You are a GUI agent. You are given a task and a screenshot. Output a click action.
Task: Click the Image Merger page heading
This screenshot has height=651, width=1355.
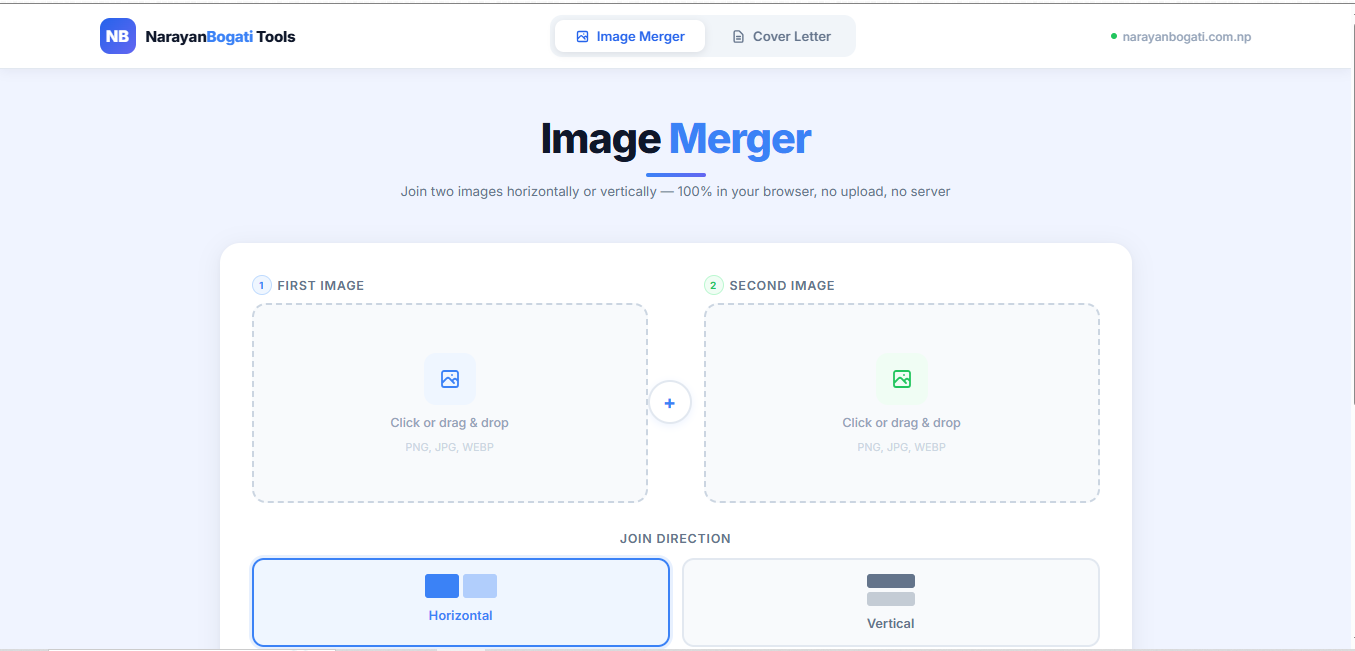(676, 139)
